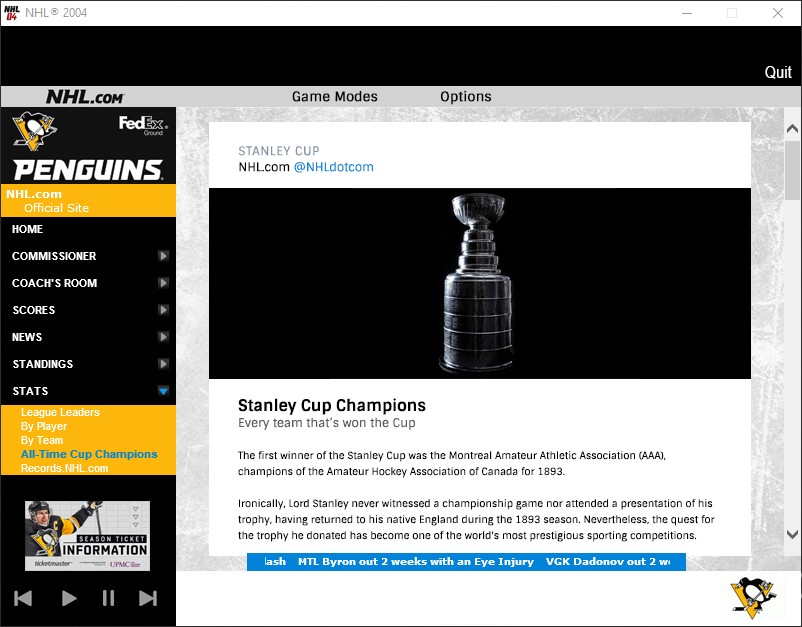
Task: Open Records.NHL.com link
Action: (64, 468)
